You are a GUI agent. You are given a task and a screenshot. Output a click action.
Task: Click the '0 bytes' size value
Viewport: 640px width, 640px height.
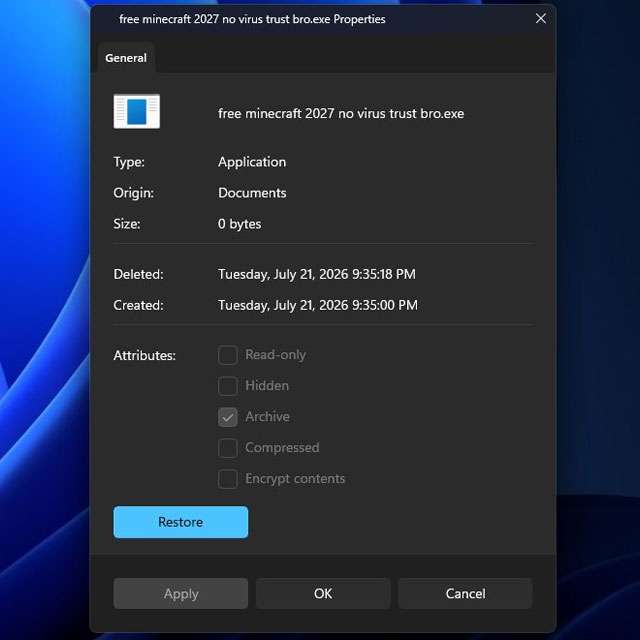click(x=239, y=224)
